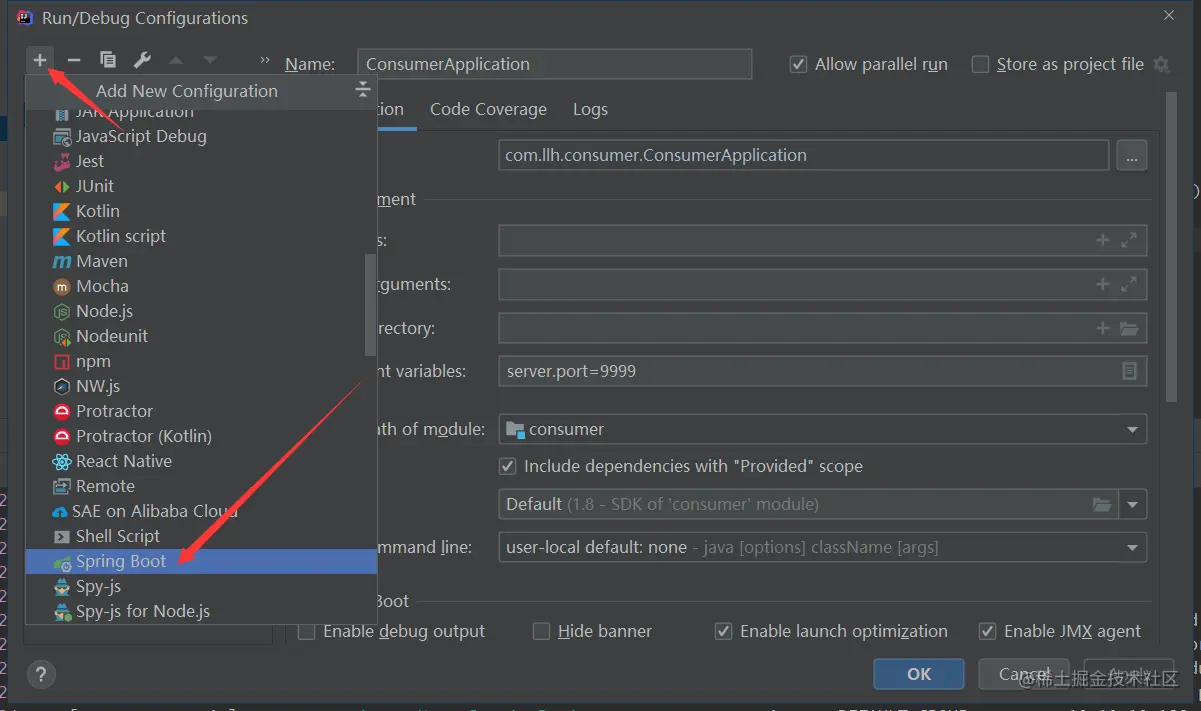This screenshot has height=711, width=1201.
Task: Open the environment variables edit list icon
Action: (x=1129, y=371)
